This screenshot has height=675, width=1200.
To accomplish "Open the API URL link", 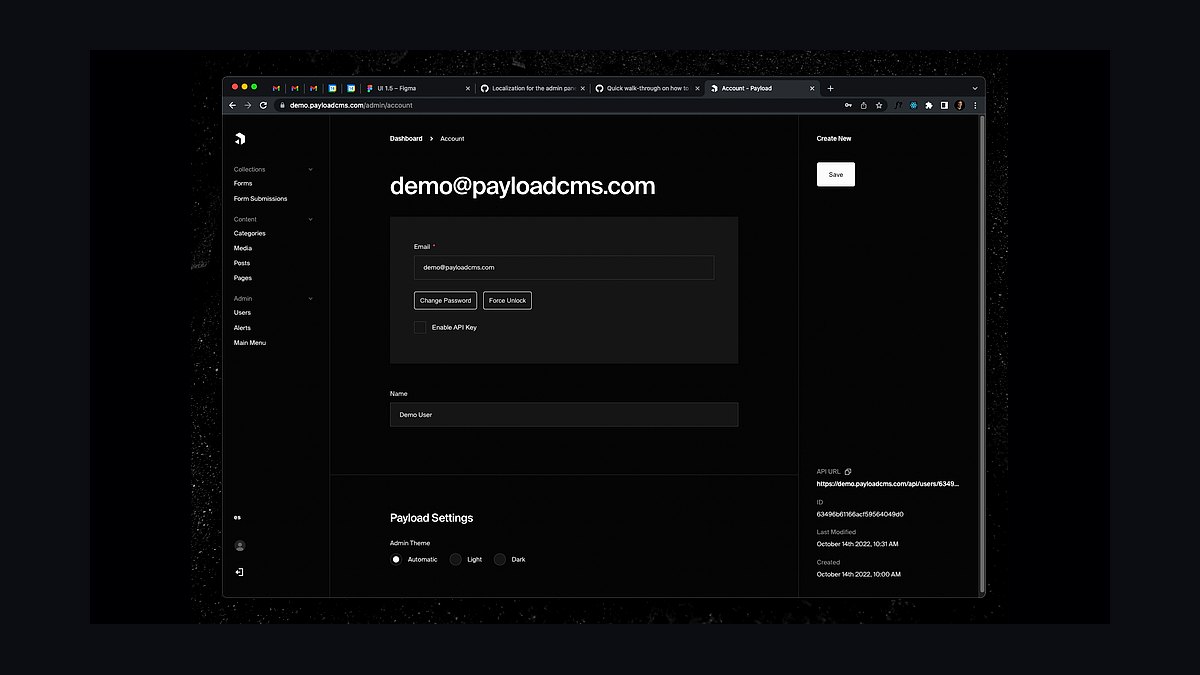I will 888,483.
